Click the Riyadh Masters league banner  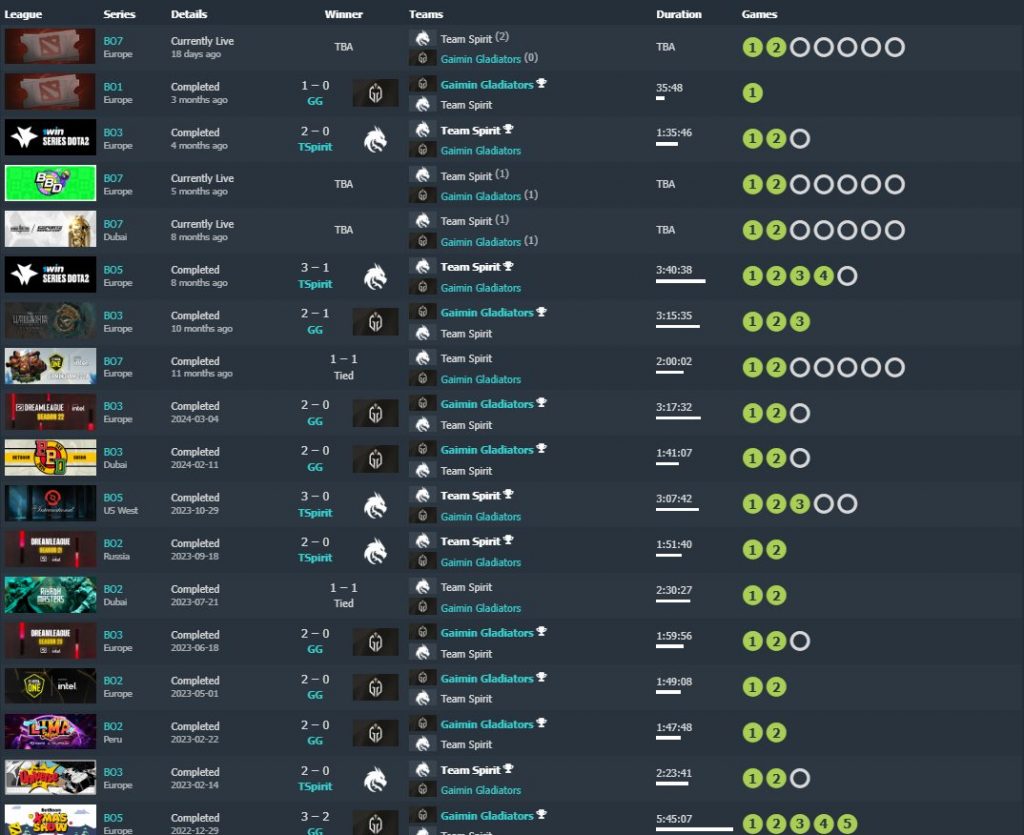50,595
